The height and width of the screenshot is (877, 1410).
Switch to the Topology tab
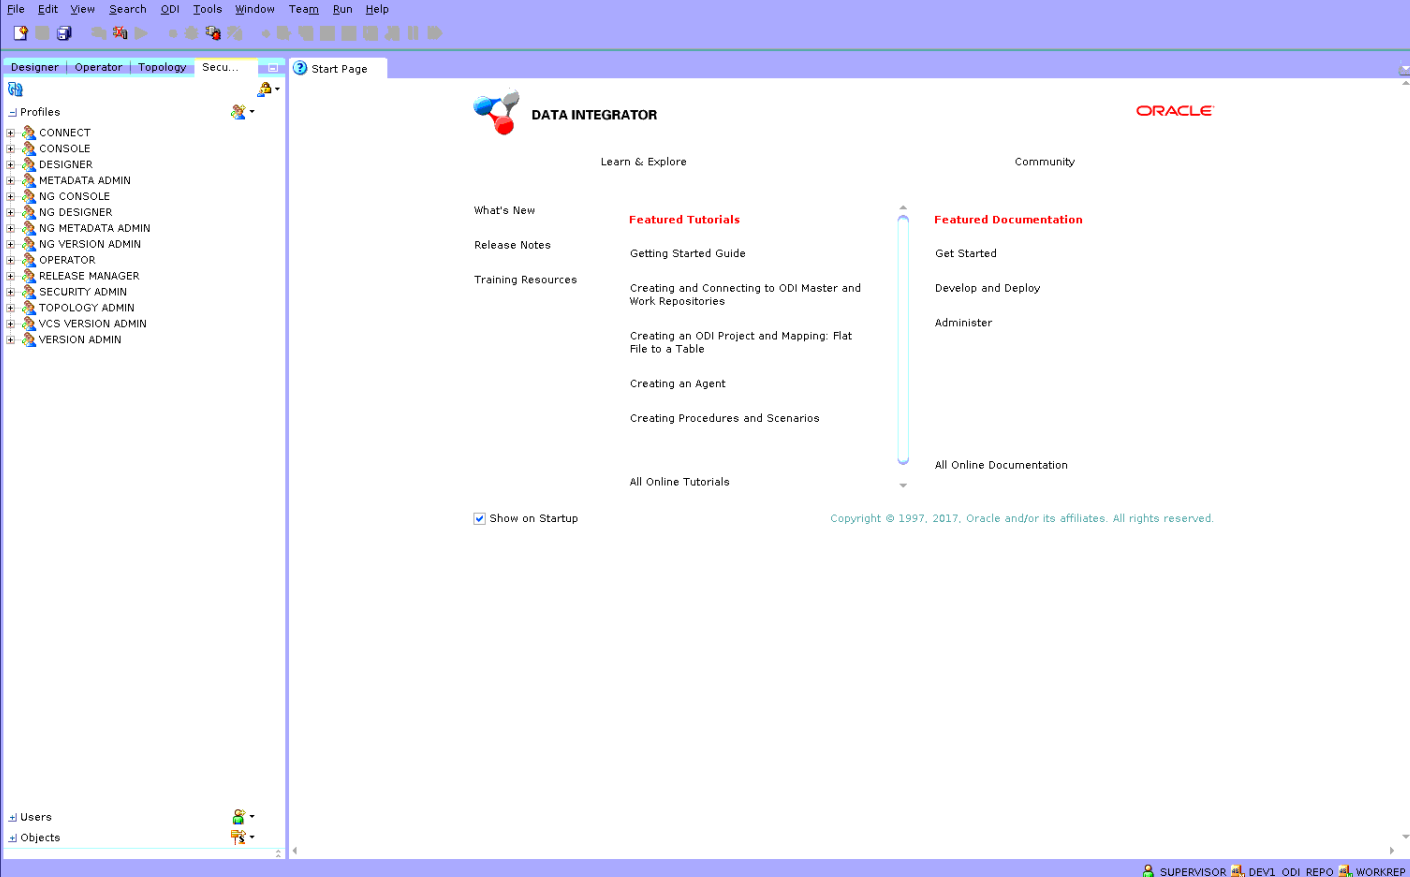(x=162, y=67)
